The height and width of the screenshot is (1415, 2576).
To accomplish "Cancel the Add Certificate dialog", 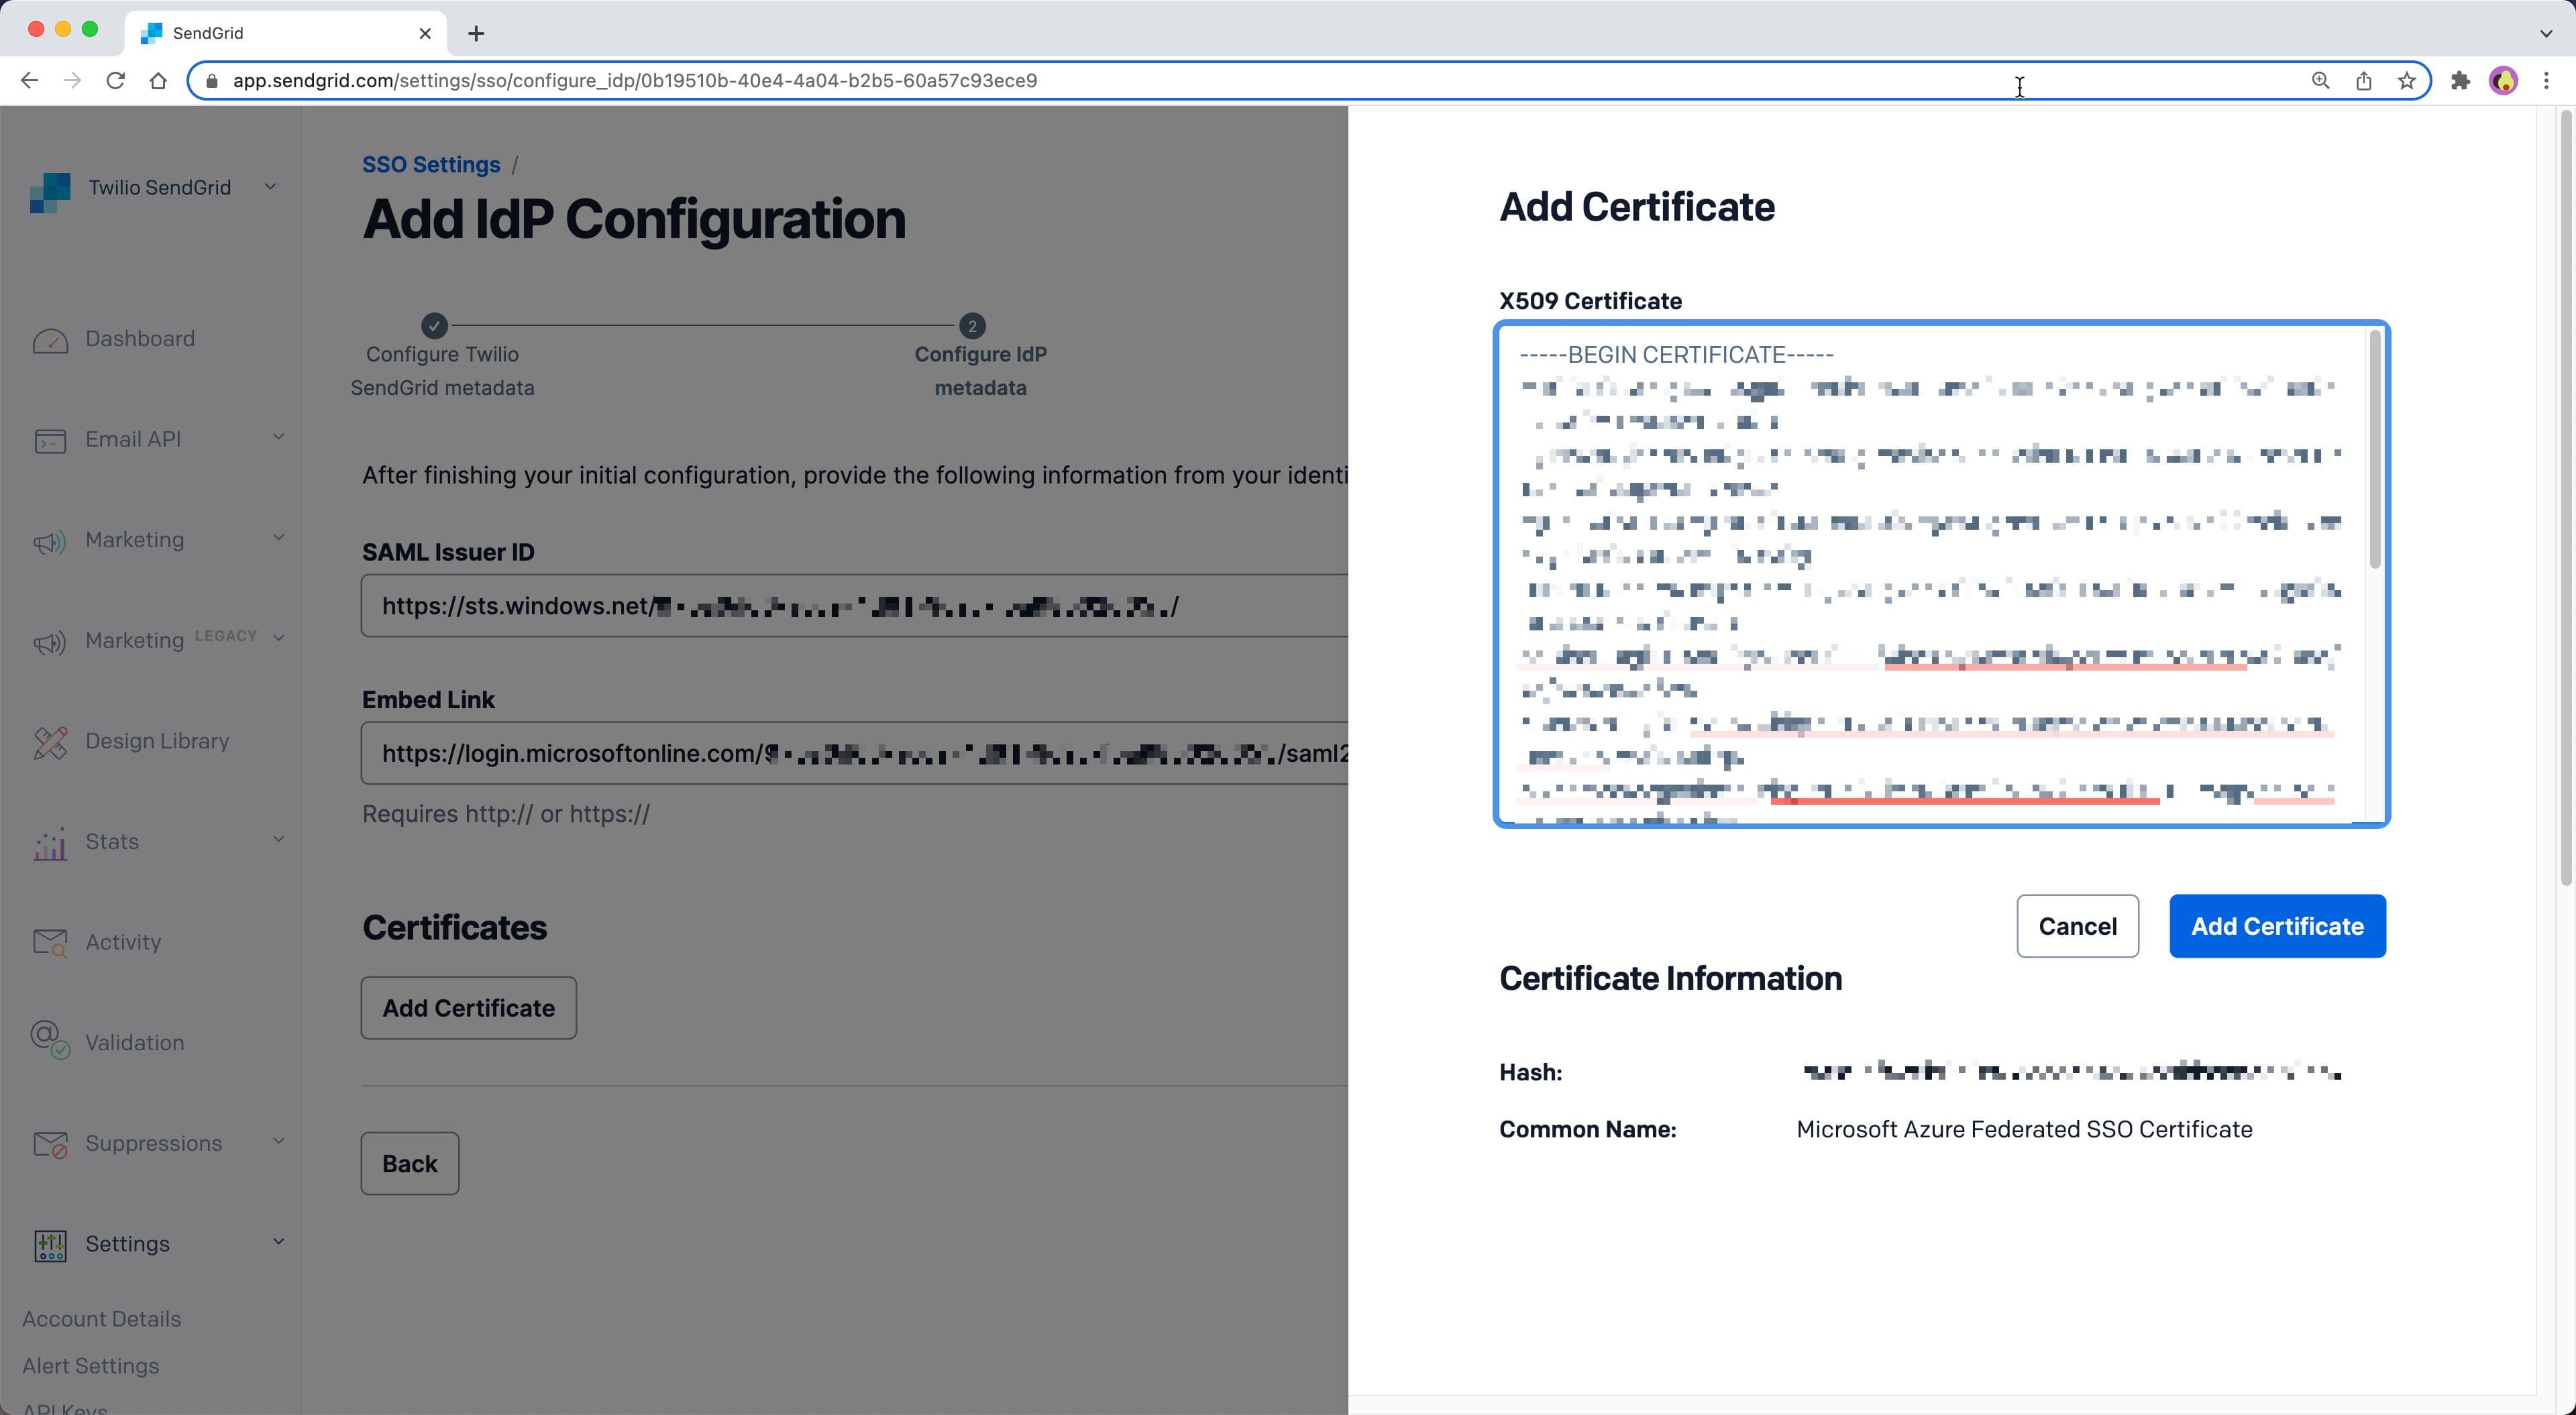I will (x=2077, y=925).
